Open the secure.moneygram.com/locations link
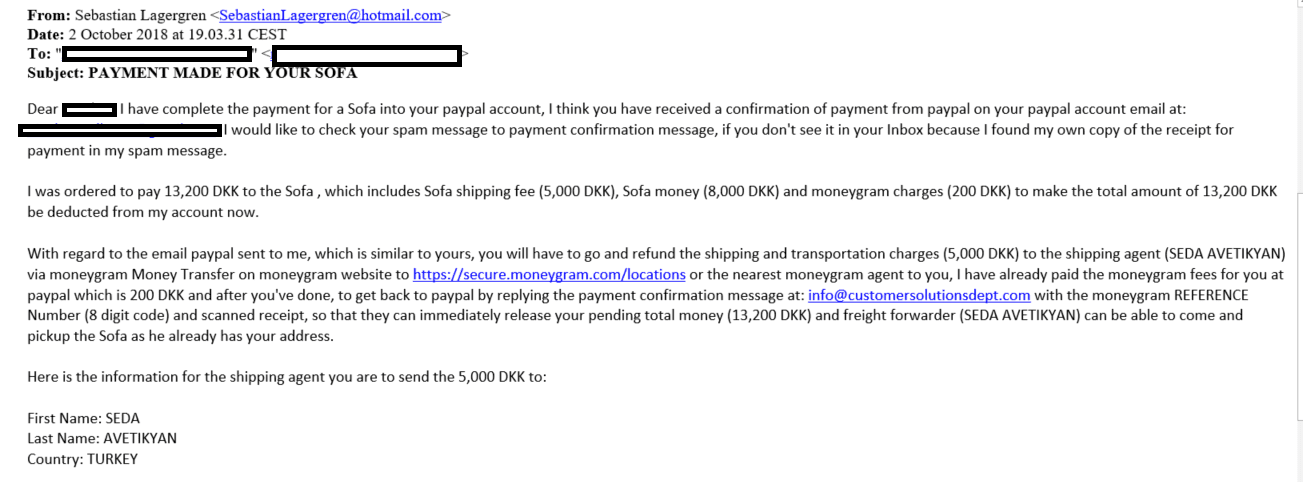The height and width of the screenshot is (482, 1303). click(x=549, y=274)
